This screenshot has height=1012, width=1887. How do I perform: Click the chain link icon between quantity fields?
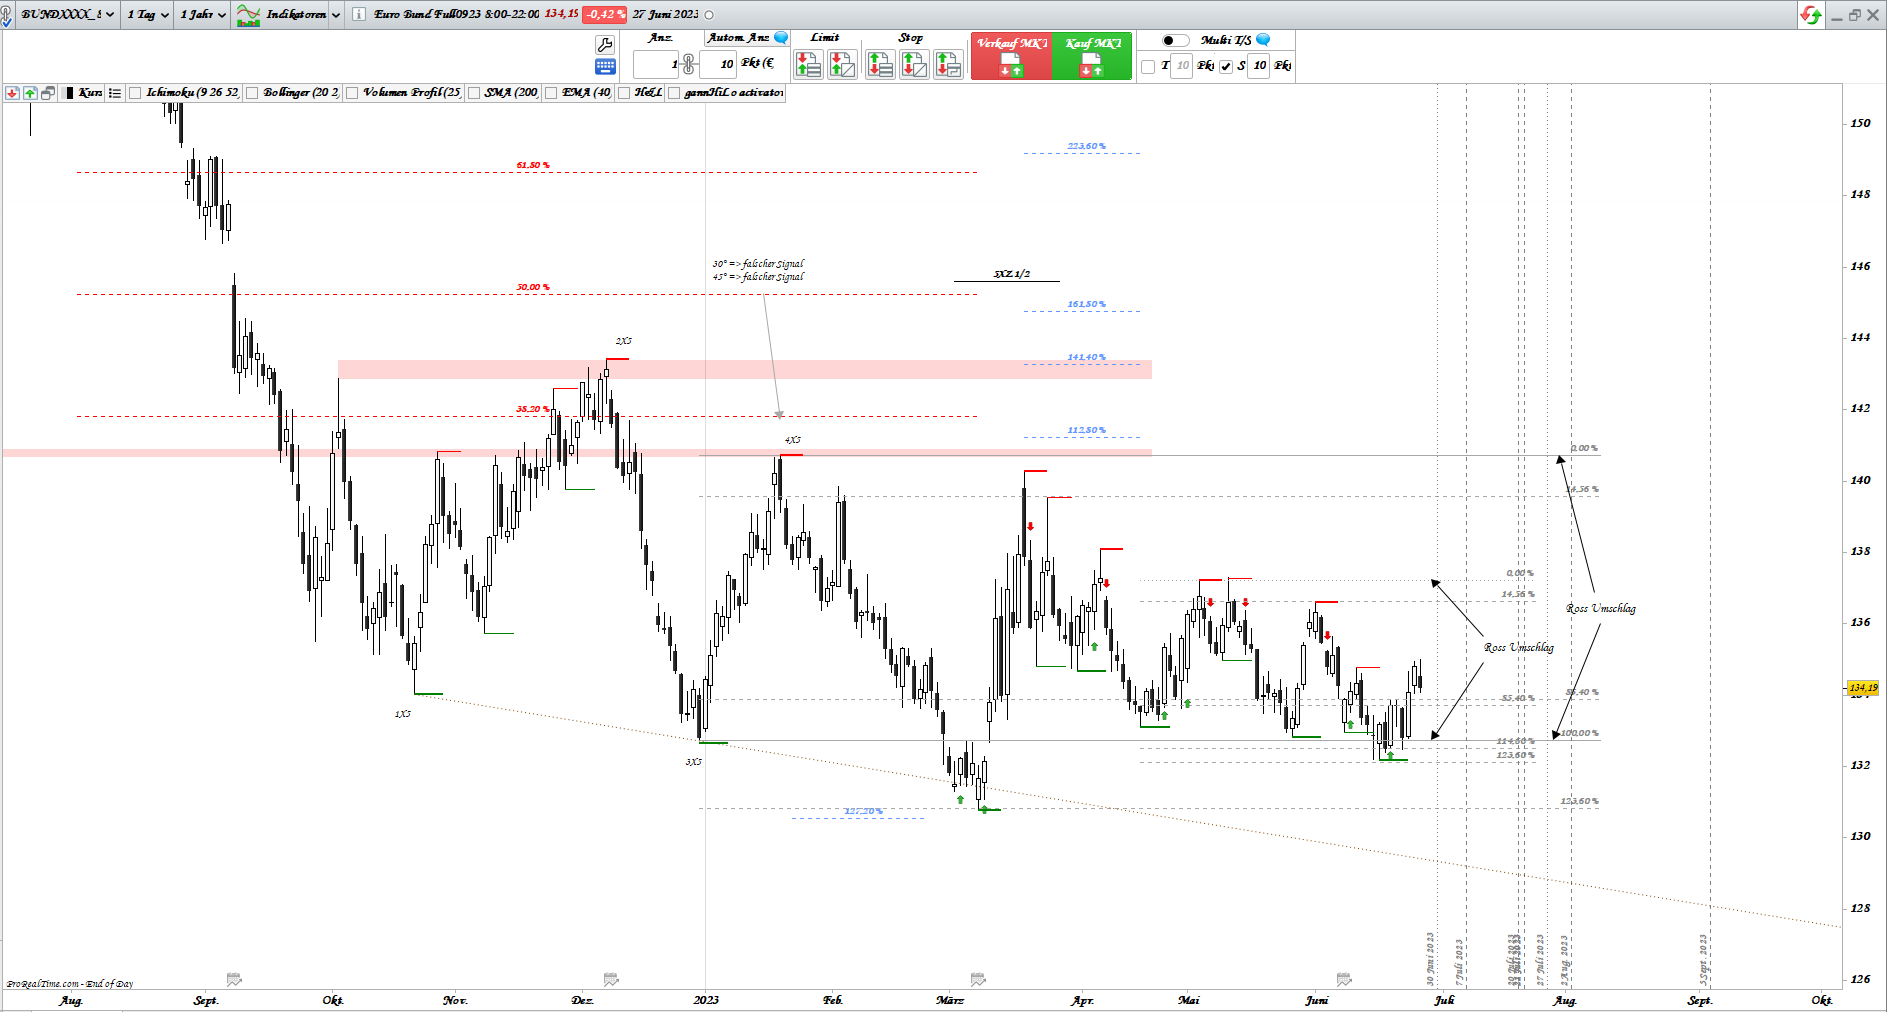[x=688, y=64]
